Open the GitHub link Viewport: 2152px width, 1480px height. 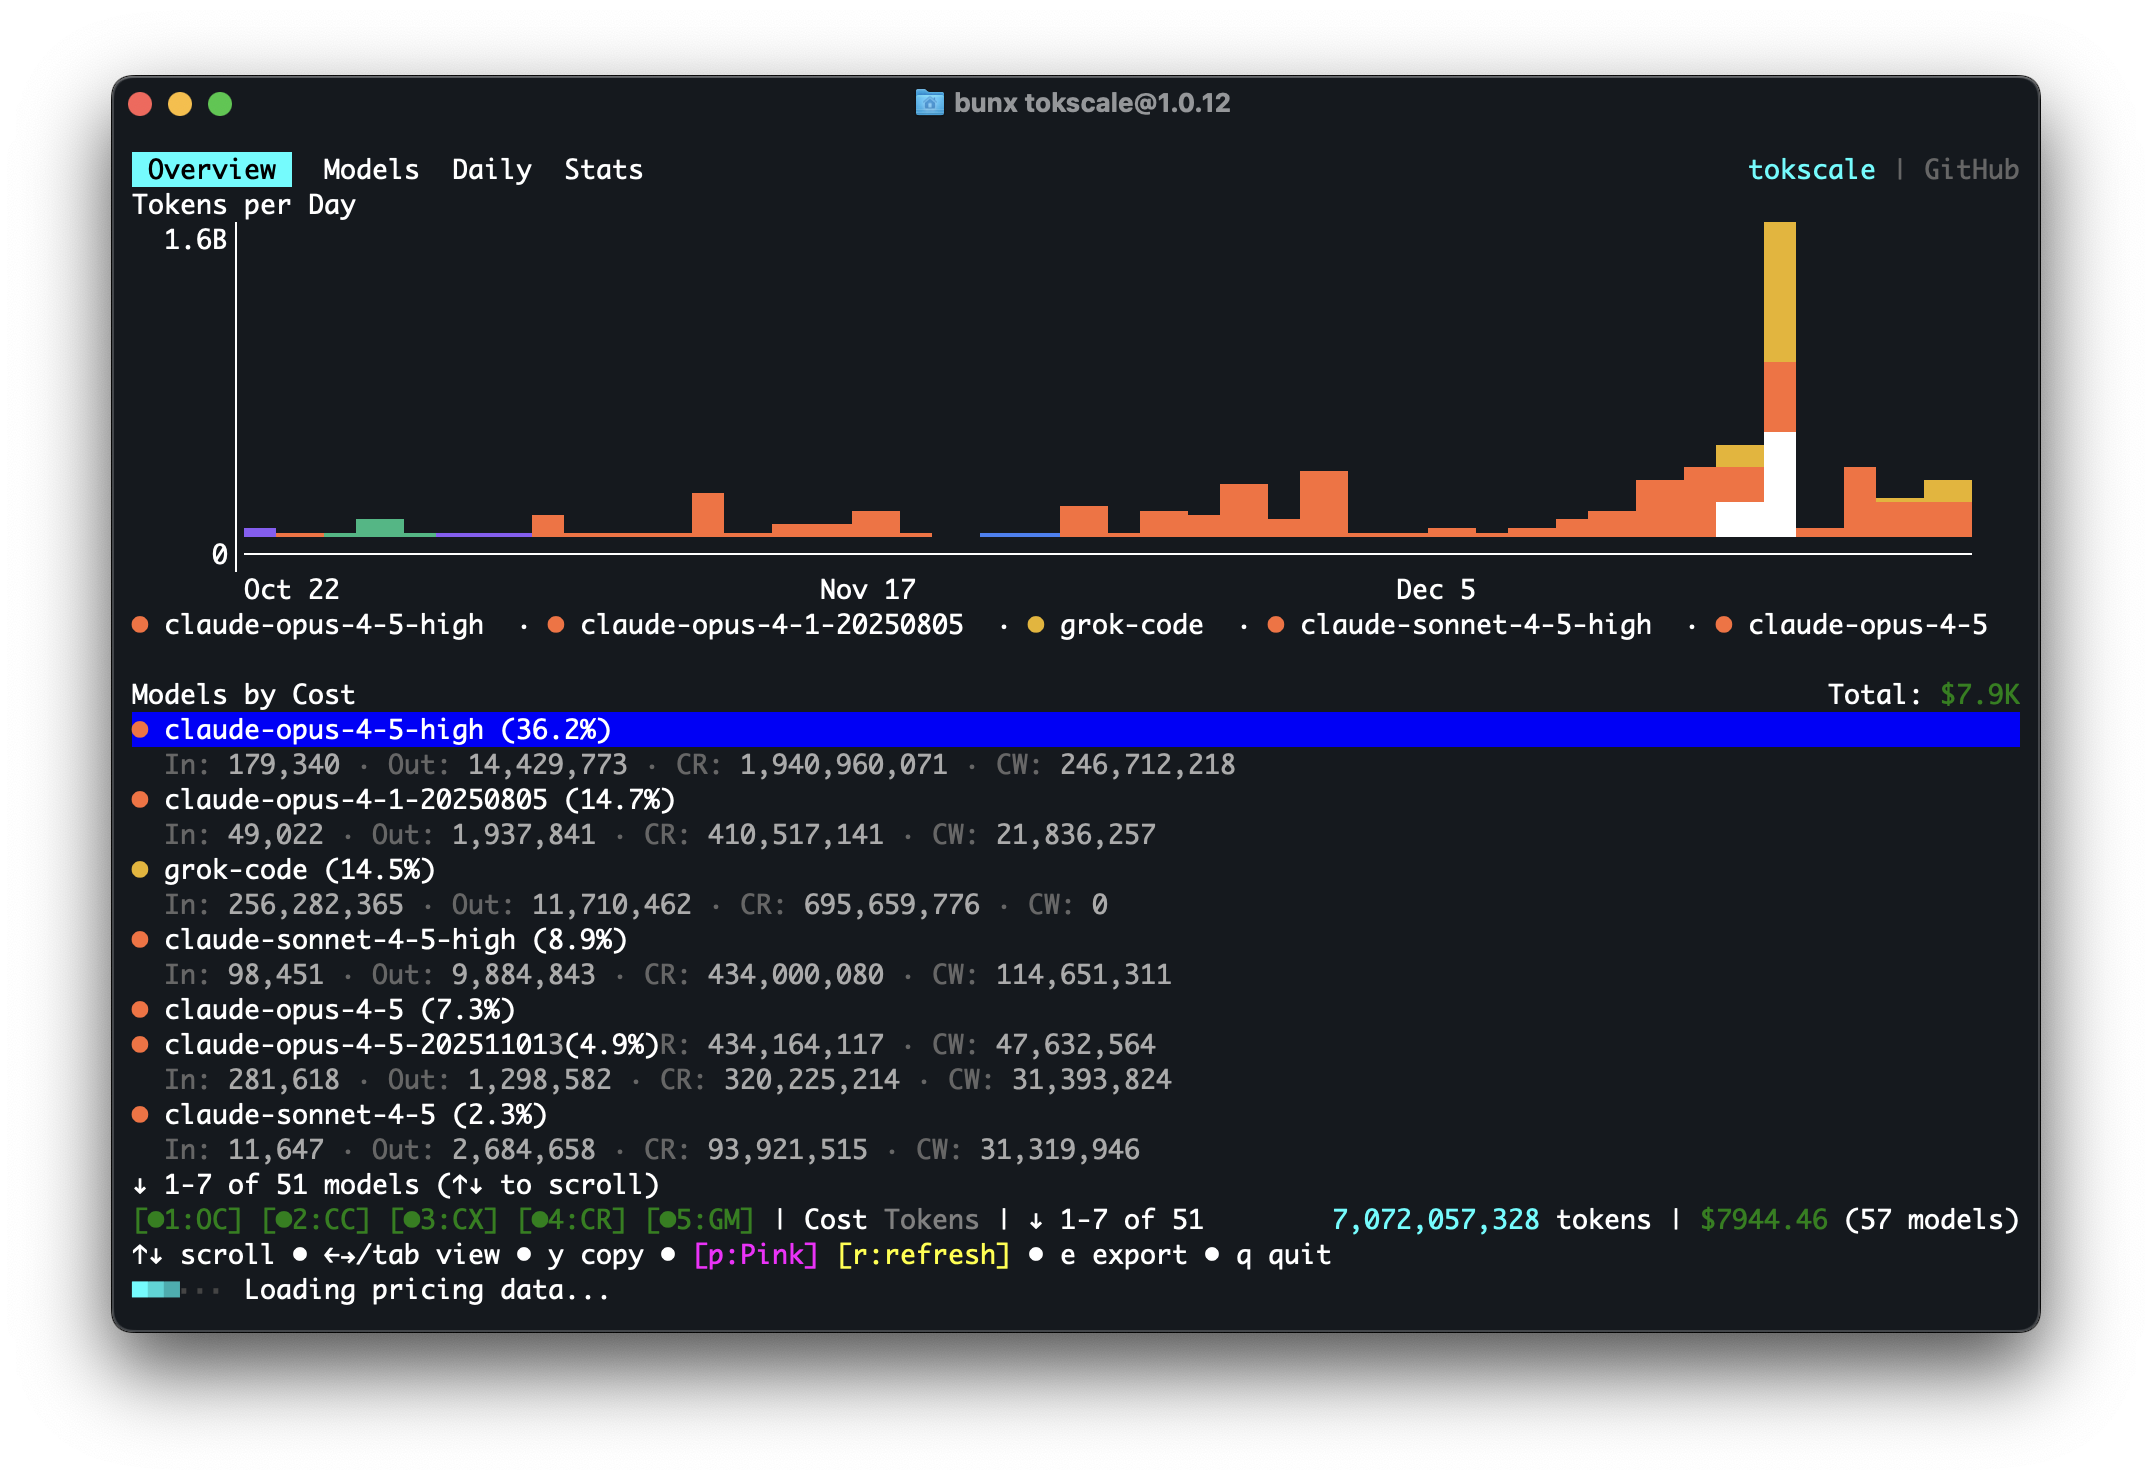1970,170
